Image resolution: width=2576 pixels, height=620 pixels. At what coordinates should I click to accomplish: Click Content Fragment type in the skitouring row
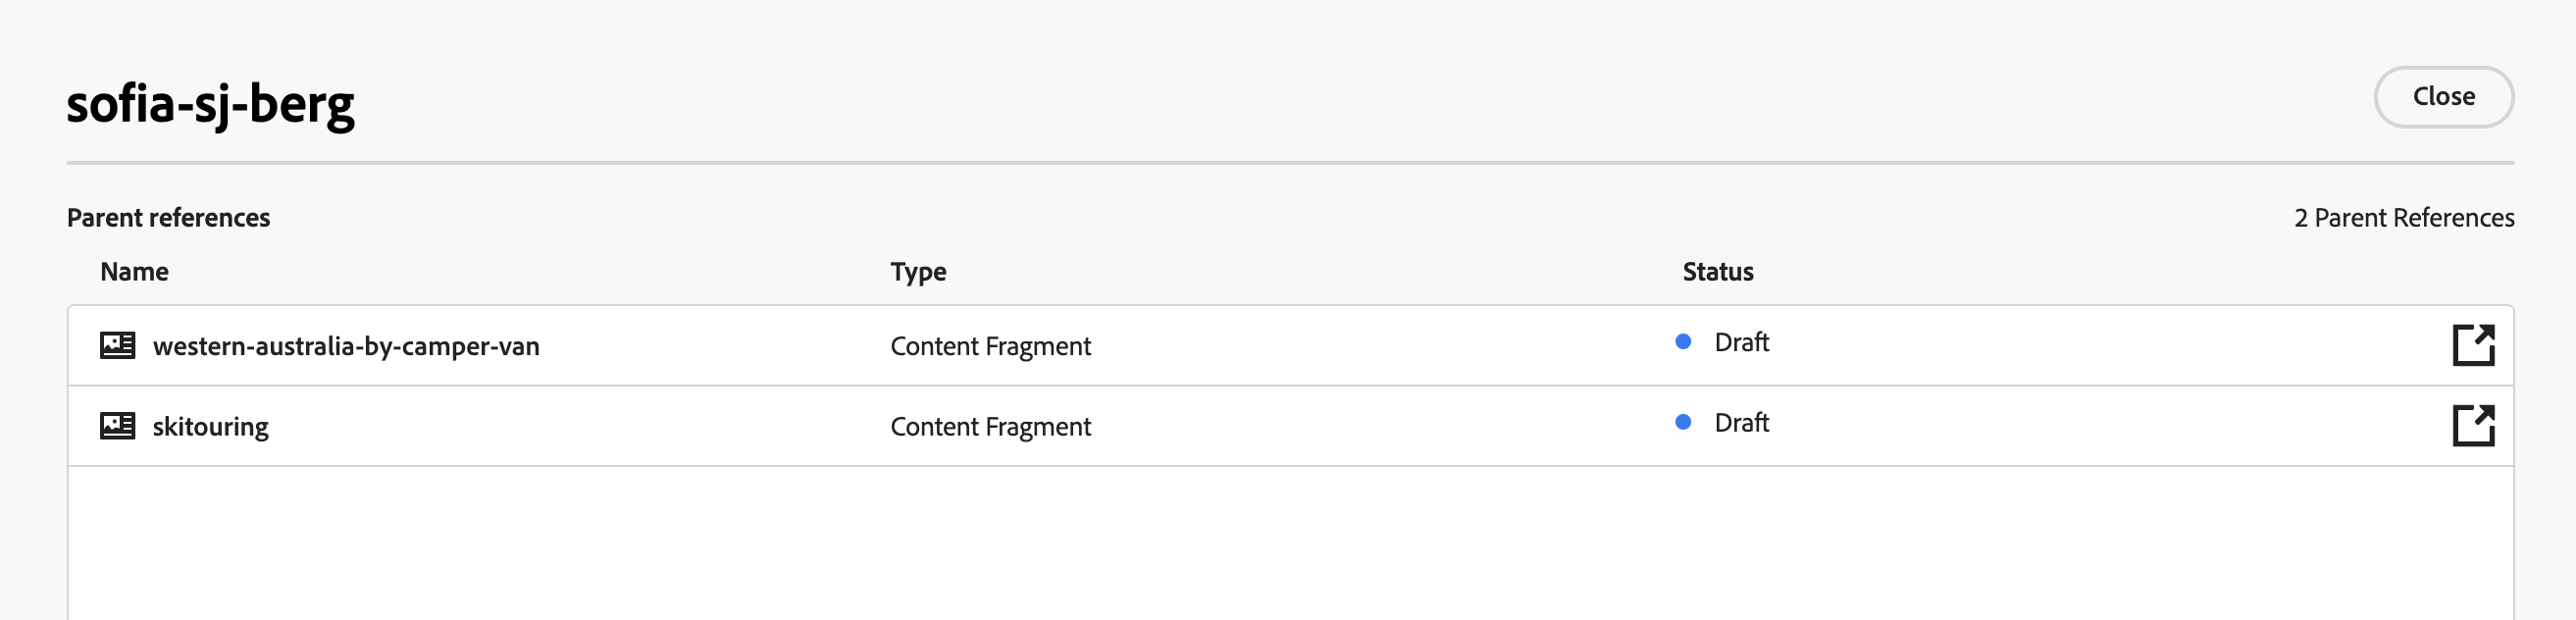click(x=990, y=427)
